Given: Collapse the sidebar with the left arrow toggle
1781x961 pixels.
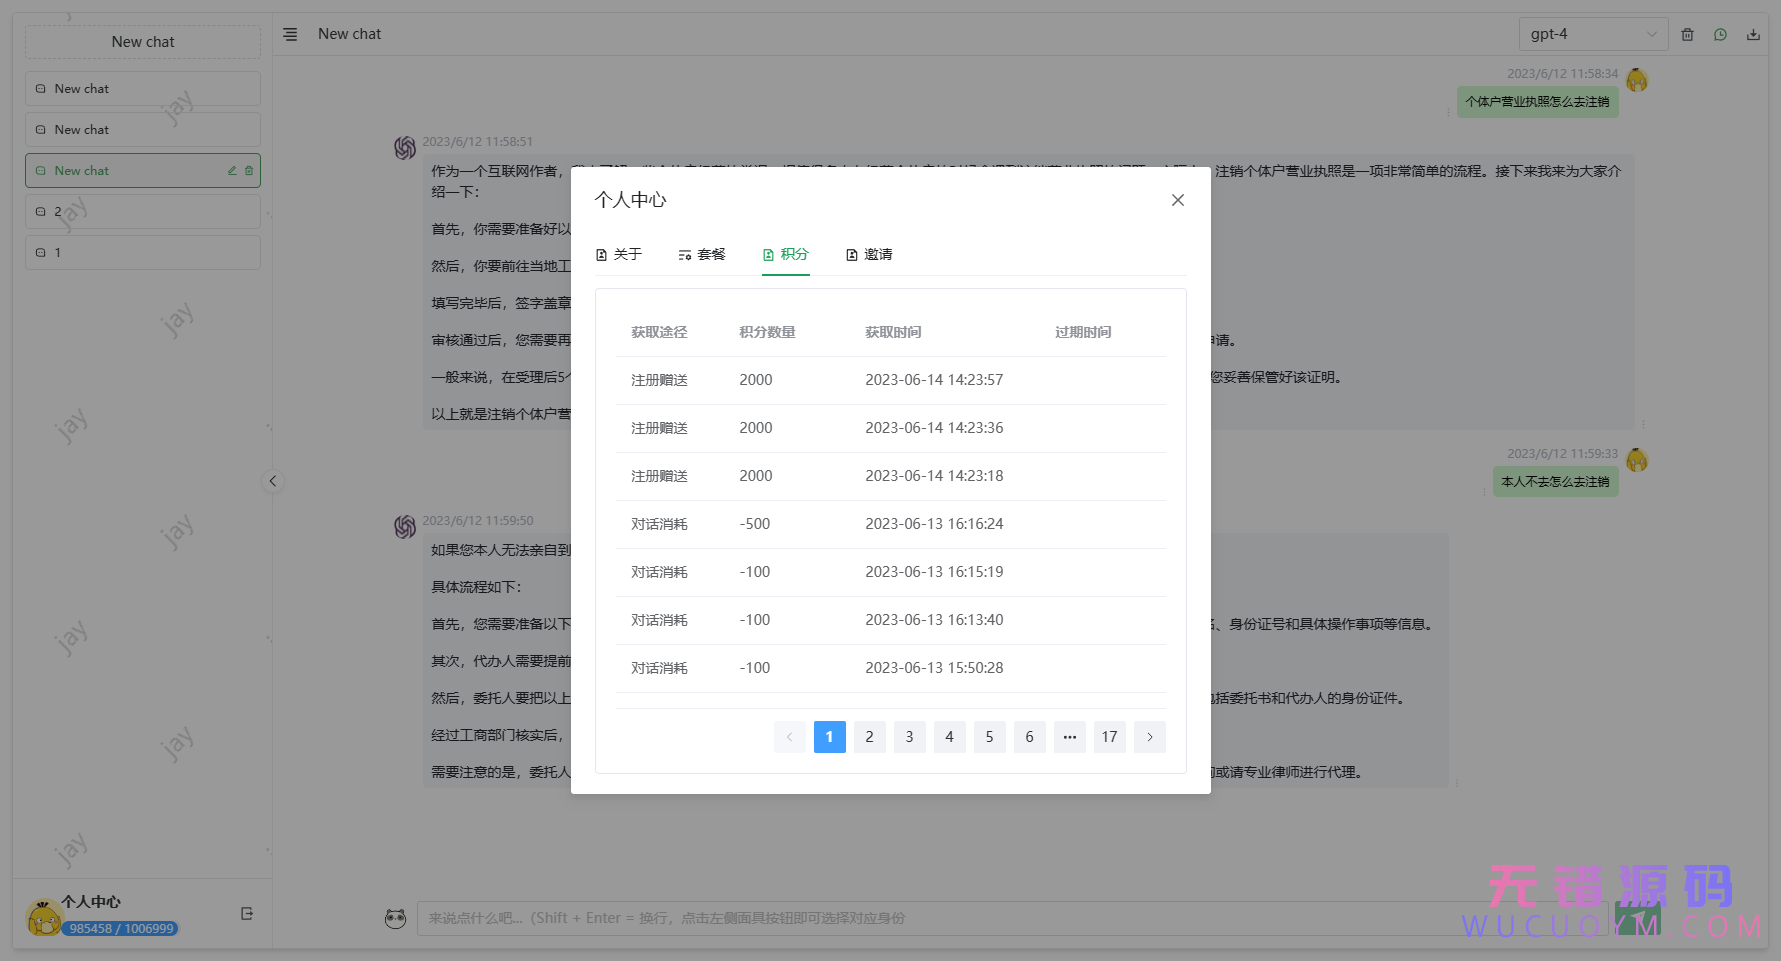Looking at the screenshot, I should [273, 481].
